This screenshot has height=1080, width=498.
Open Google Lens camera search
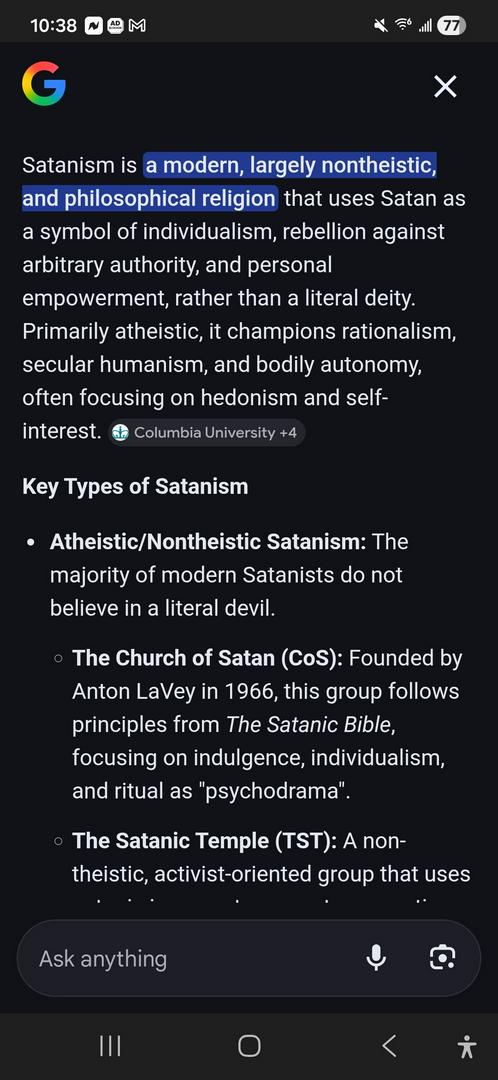[442, 957]
